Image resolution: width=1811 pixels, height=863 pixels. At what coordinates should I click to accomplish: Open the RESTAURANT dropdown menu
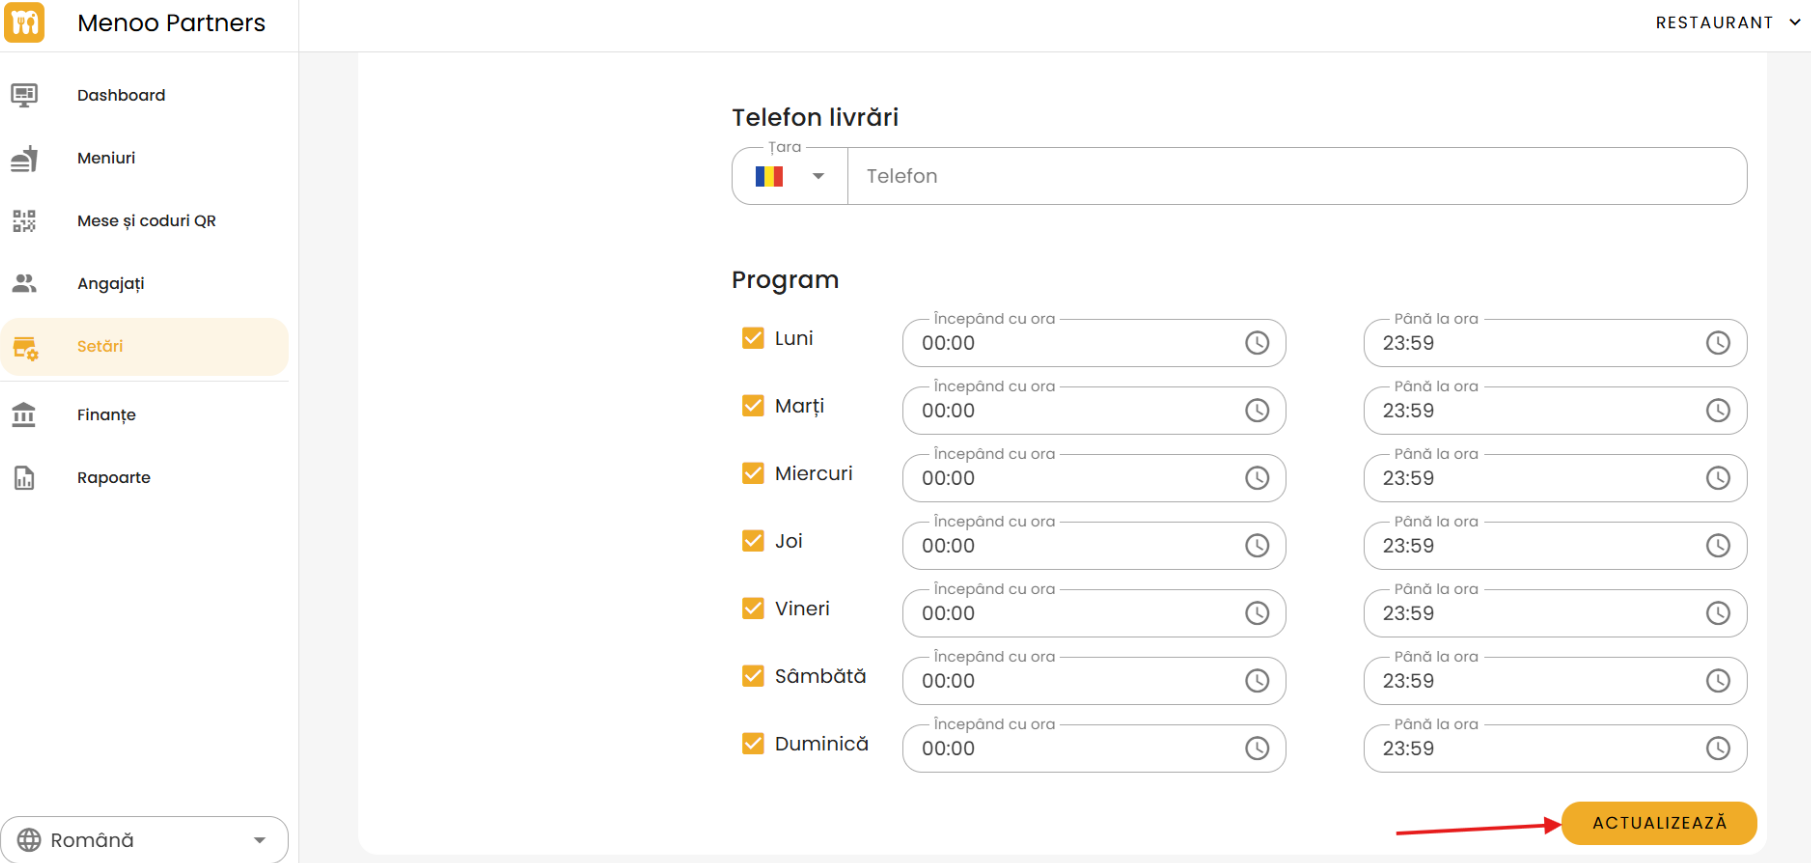pos(1727,23)
